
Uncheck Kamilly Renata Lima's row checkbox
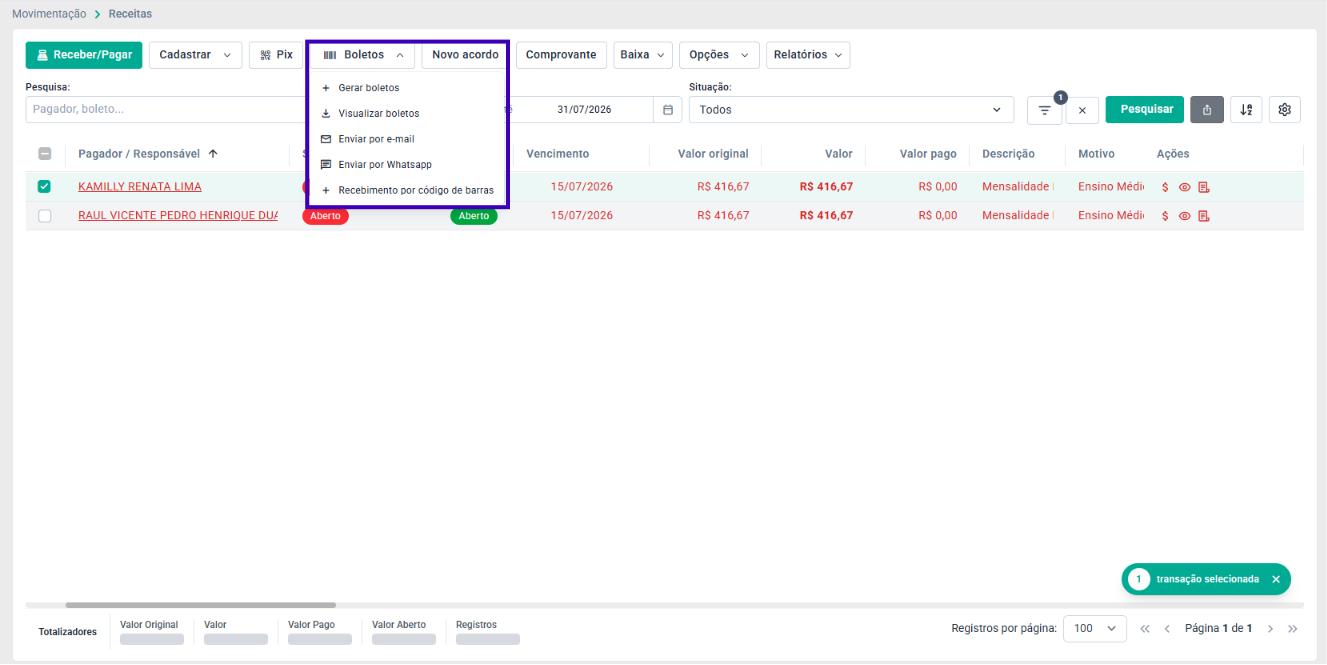(44, 186)
